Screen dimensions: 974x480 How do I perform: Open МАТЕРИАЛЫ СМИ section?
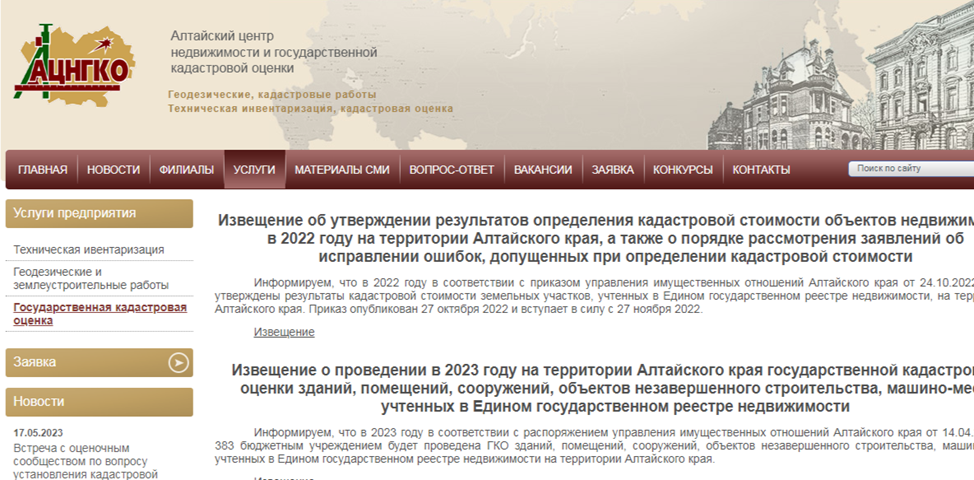pyautogui.click(x=342, y=170)
